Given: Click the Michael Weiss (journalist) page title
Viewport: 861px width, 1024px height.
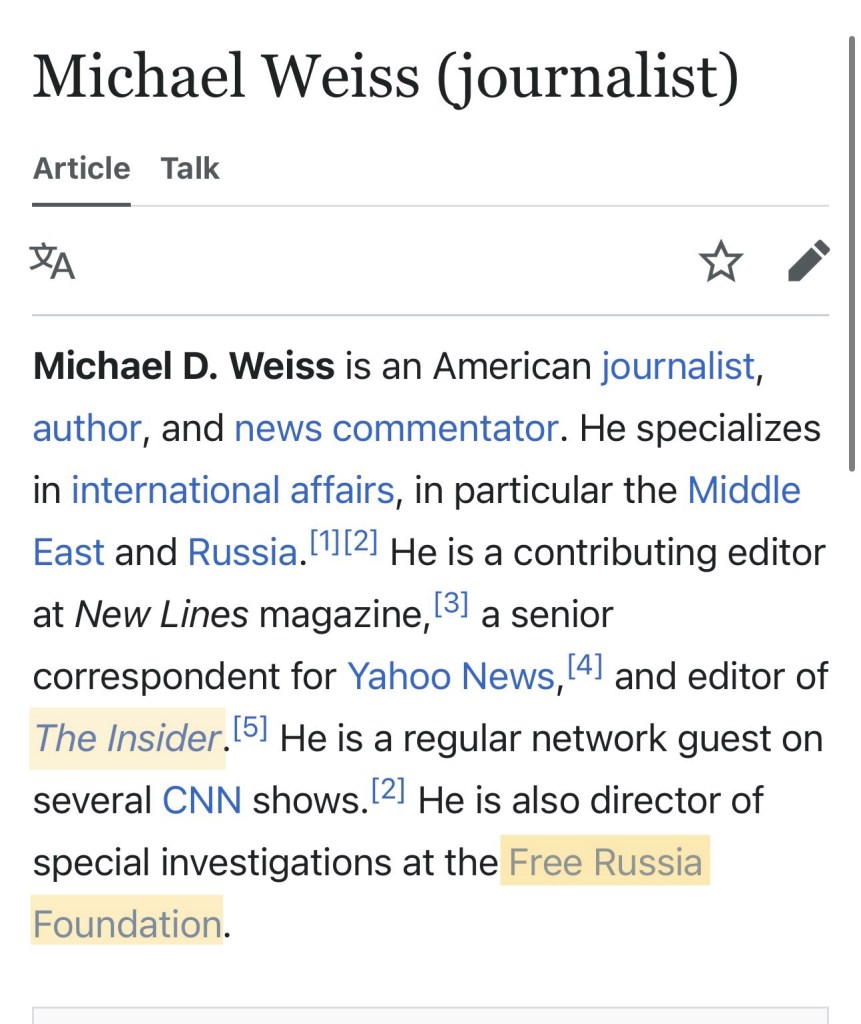Looking at the screenshot, I should (x=385, y=78).
